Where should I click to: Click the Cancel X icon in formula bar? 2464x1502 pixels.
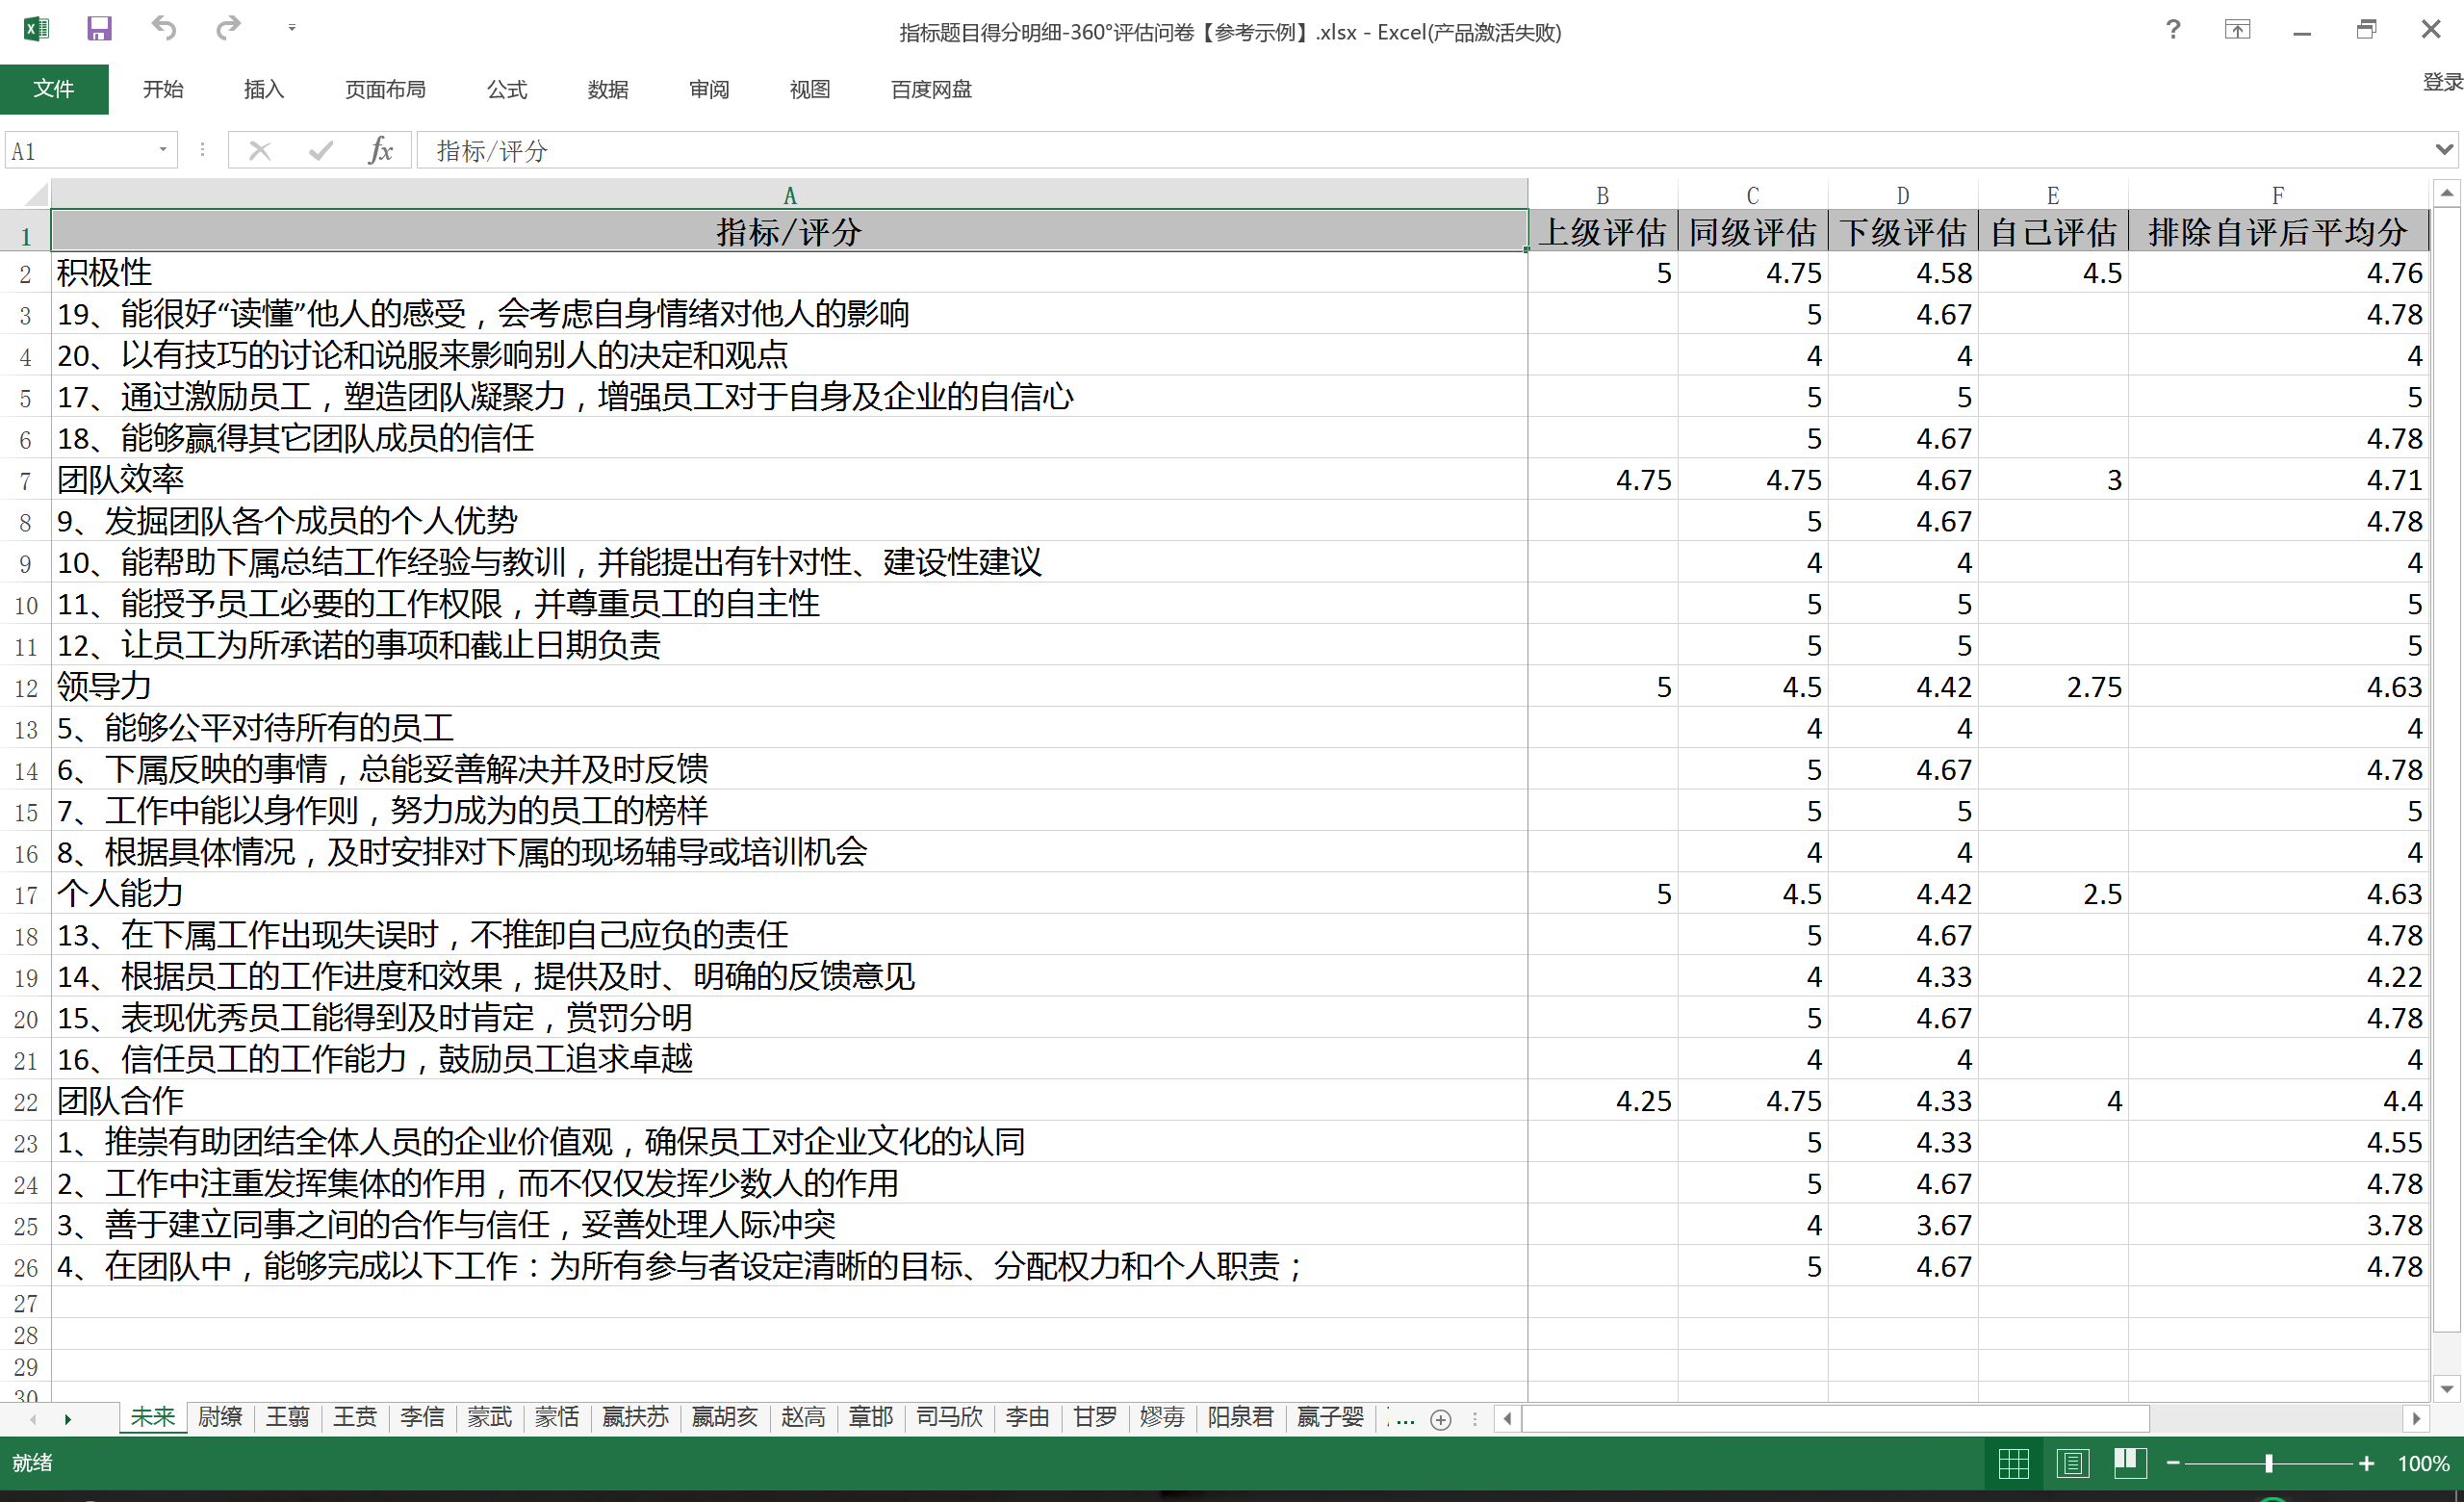259,151
